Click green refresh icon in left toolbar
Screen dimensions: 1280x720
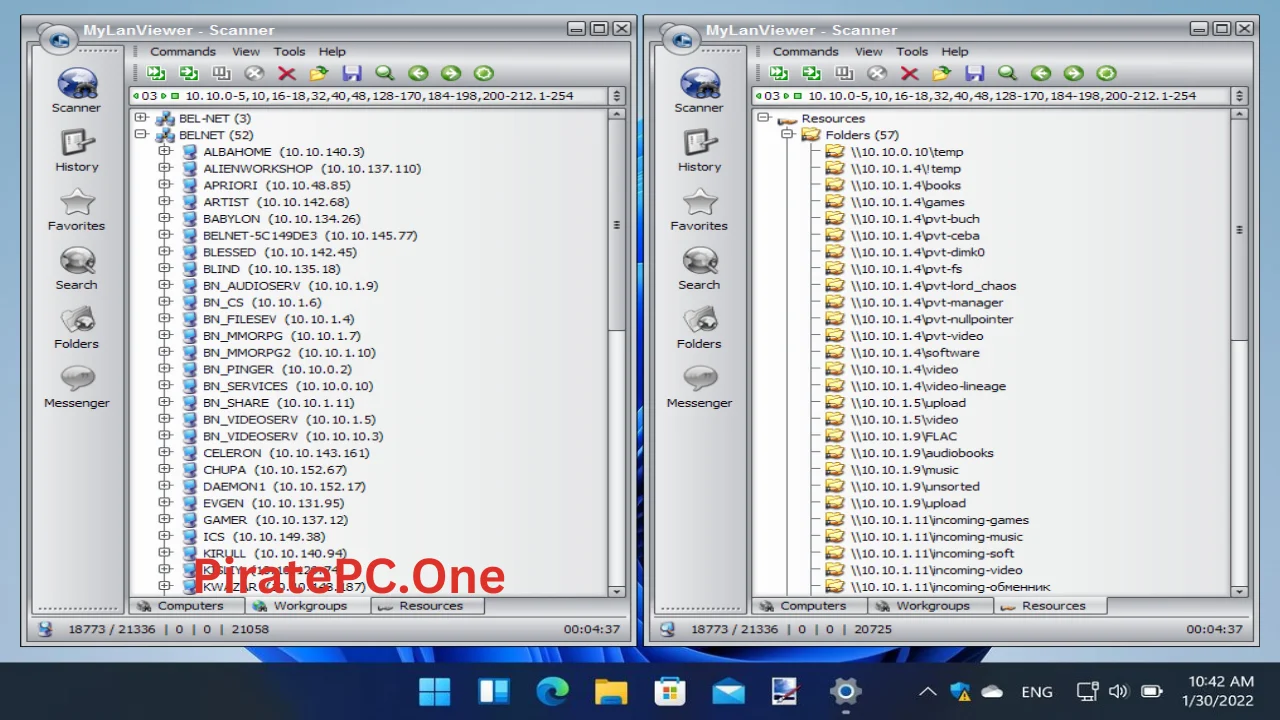(x=484, y=73)
